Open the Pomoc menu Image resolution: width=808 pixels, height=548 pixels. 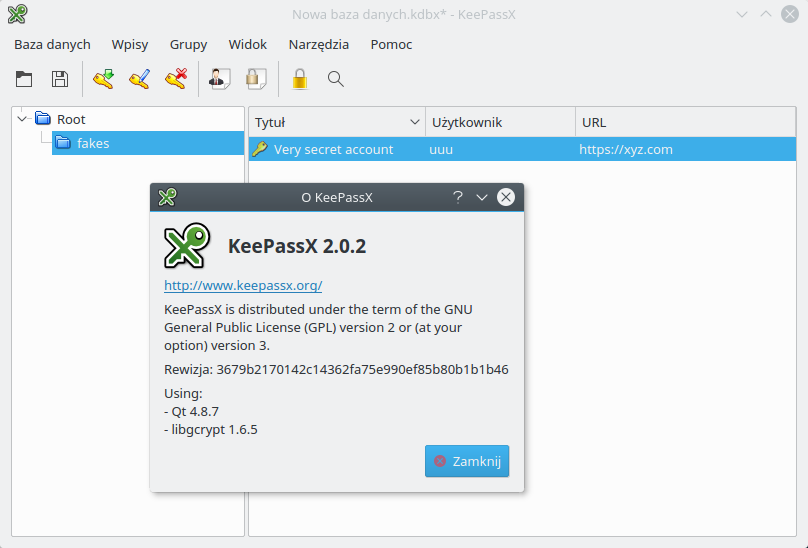[391, 44]
